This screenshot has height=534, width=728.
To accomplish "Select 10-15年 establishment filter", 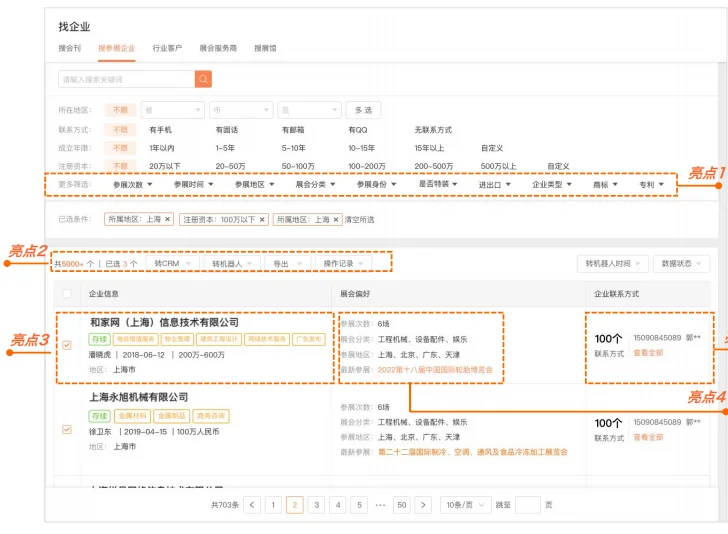I will click(361, 148).
